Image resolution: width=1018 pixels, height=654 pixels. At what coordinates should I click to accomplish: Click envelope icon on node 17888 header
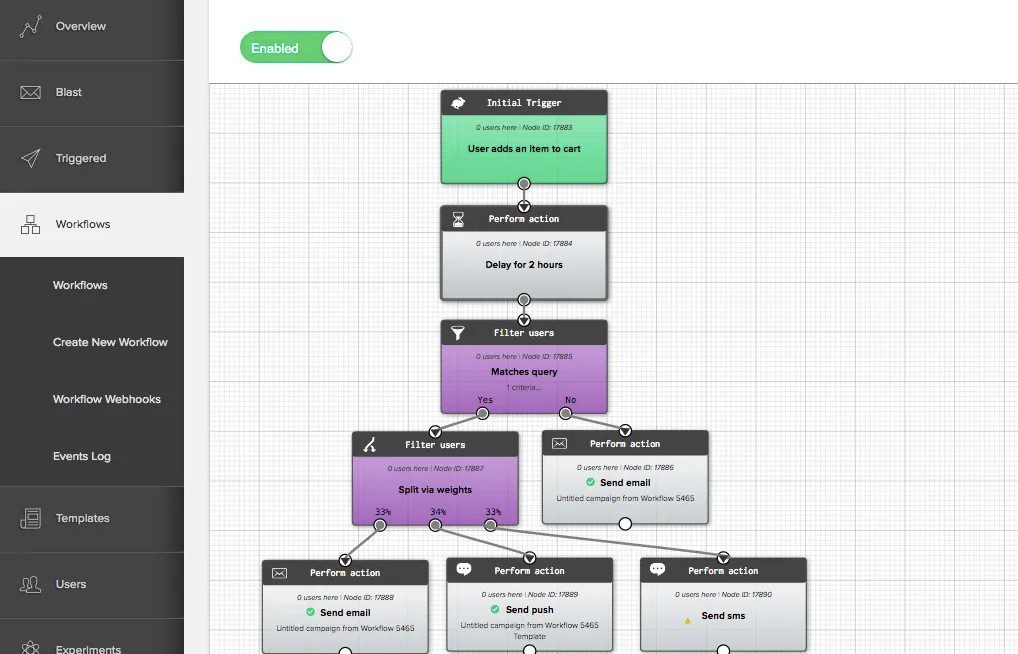(x=279, y=573)
